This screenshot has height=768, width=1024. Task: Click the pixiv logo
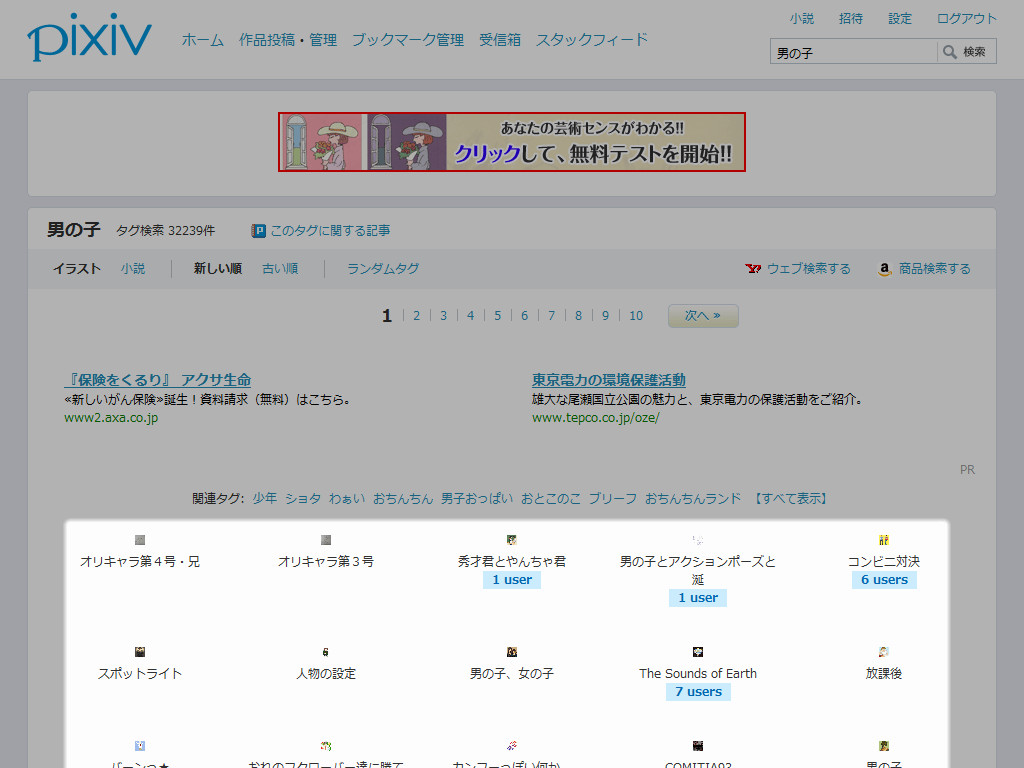point(89,40)
